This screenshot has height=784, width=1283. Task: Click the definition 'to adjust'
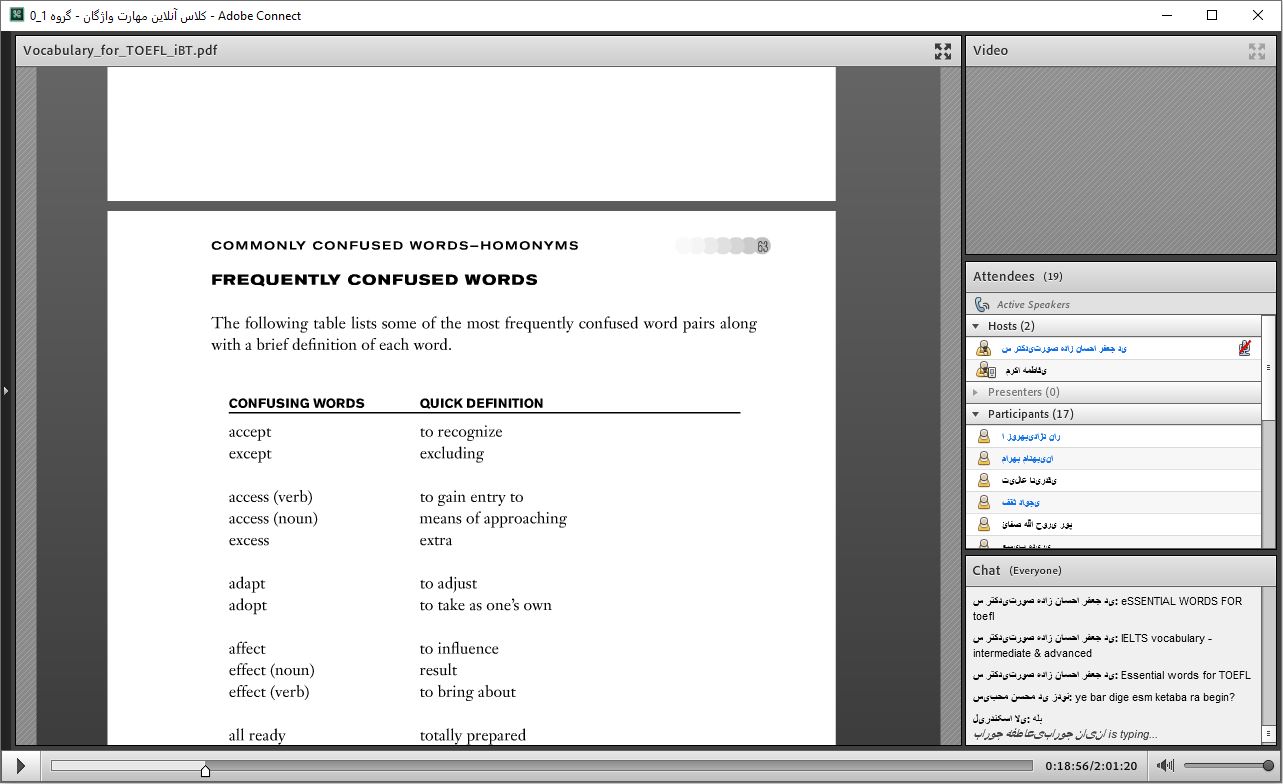click(448, 584)
